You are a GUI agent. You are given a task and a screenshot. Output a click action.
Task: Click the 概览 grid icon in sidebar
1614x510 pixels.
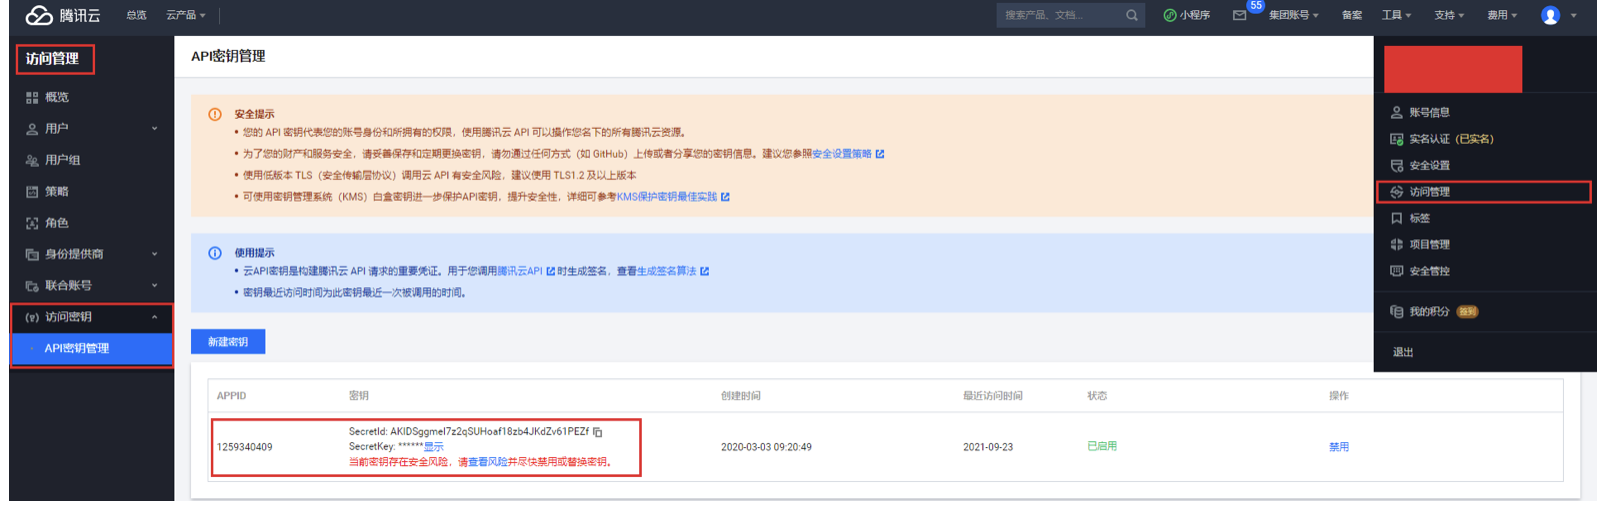[32, 98]
